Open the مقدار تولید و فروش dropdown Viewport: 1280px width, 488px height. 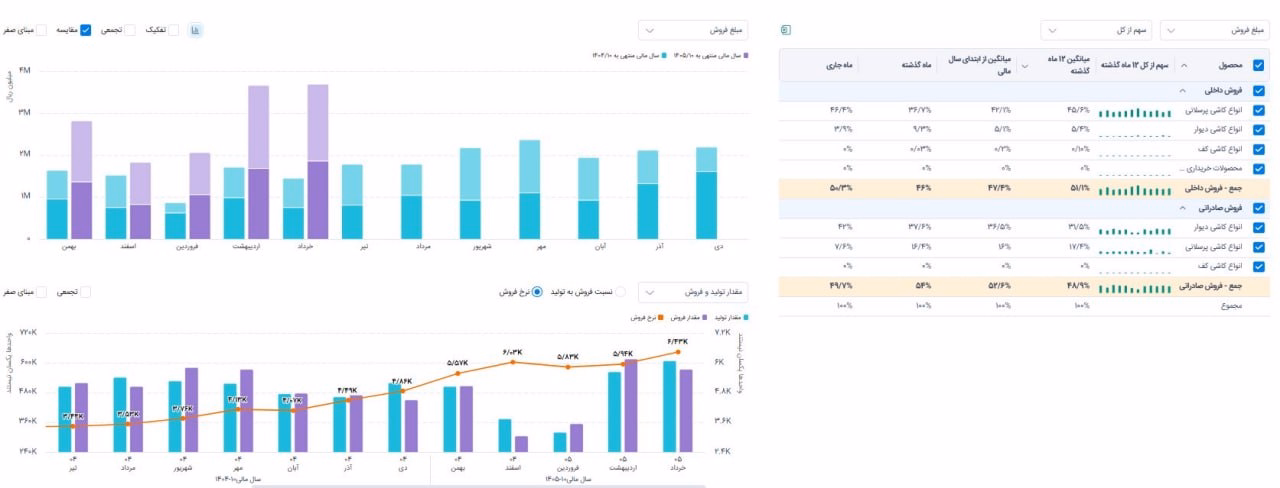tap(695, 292)
